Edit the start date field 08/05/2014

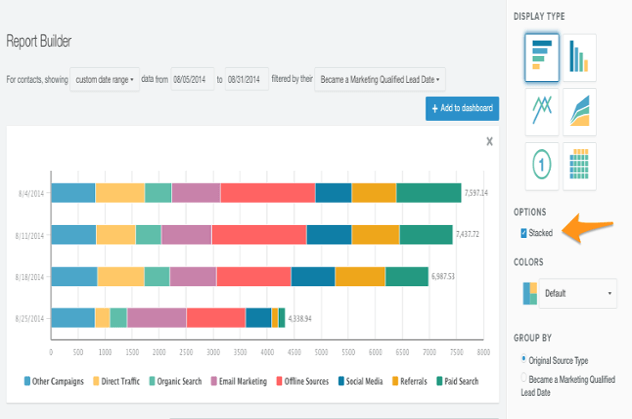[192, 79]
